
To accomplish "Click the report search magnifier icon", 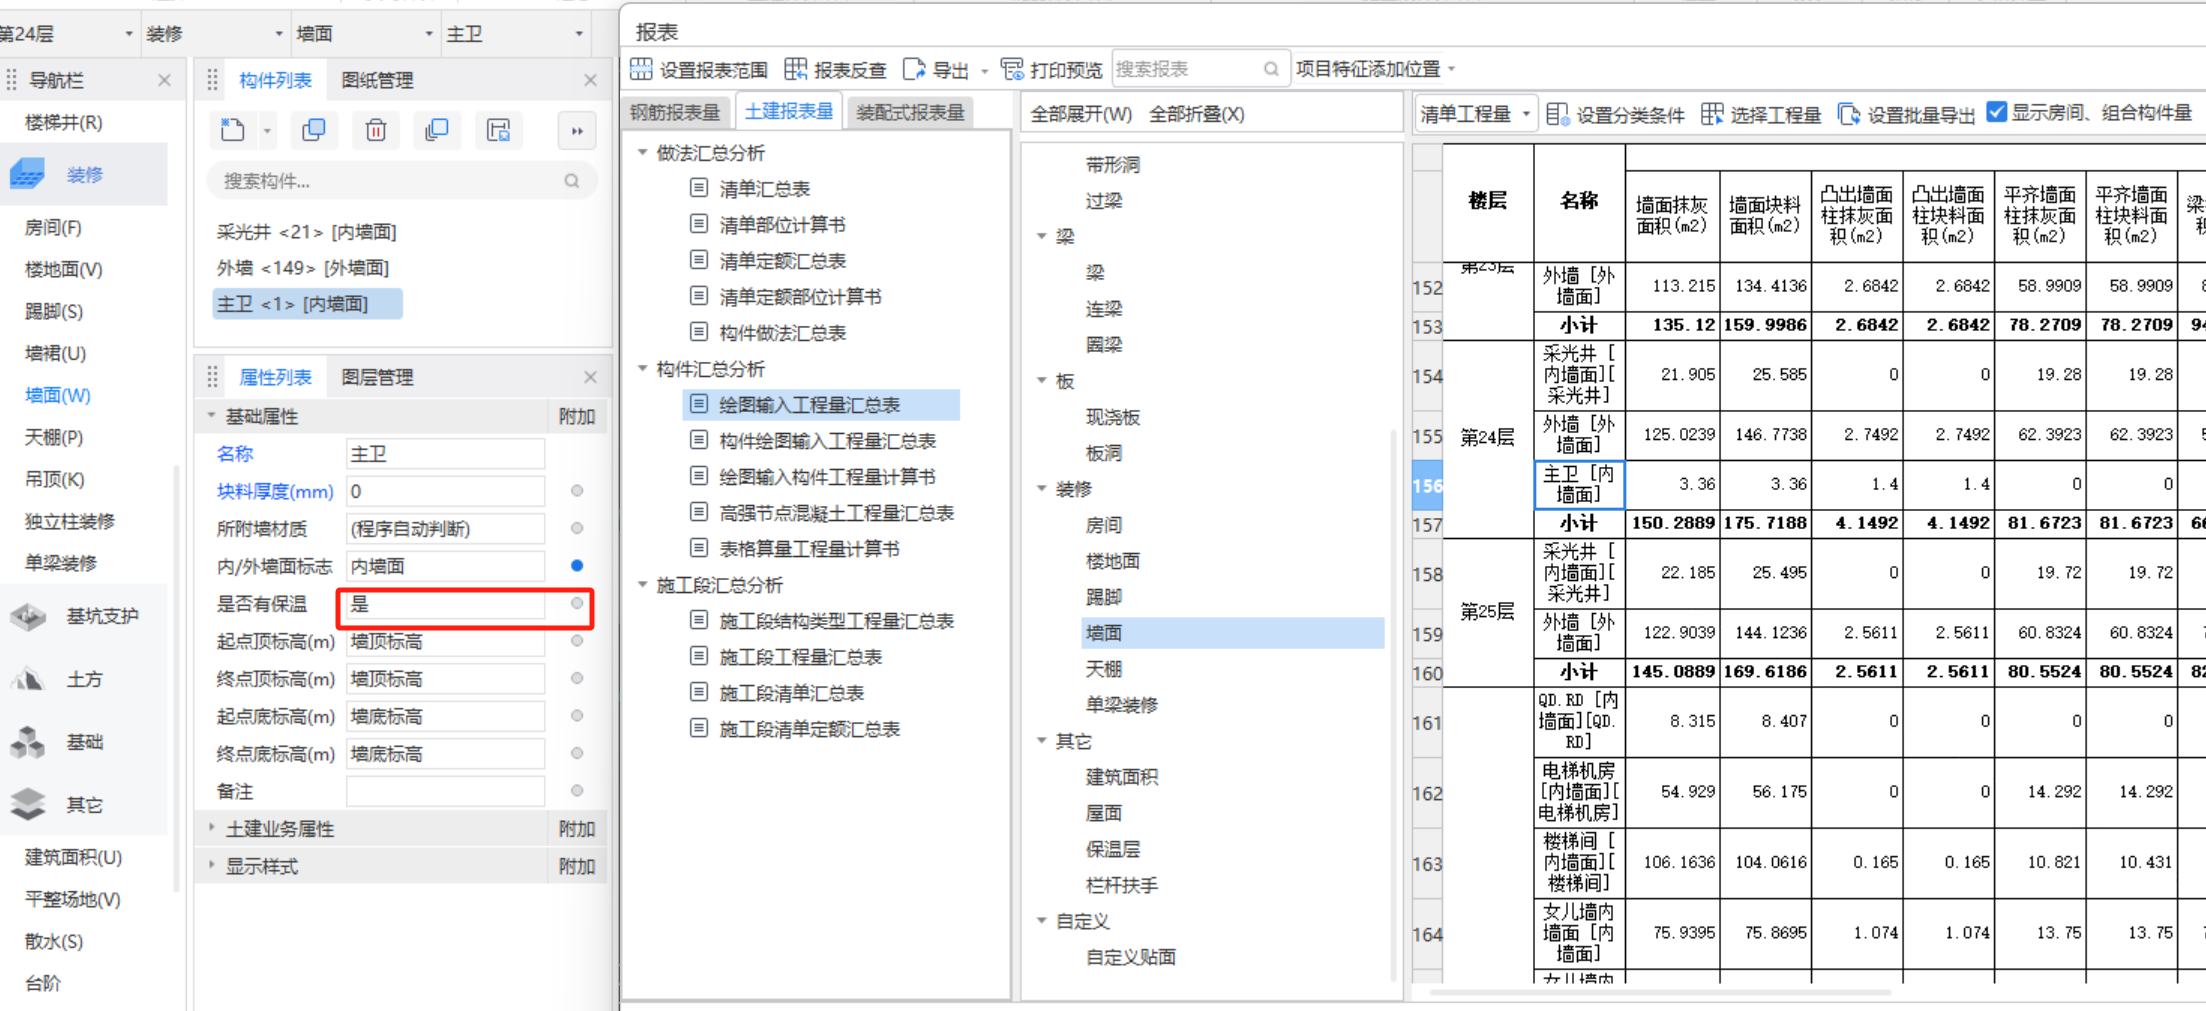I will 1271,69.
